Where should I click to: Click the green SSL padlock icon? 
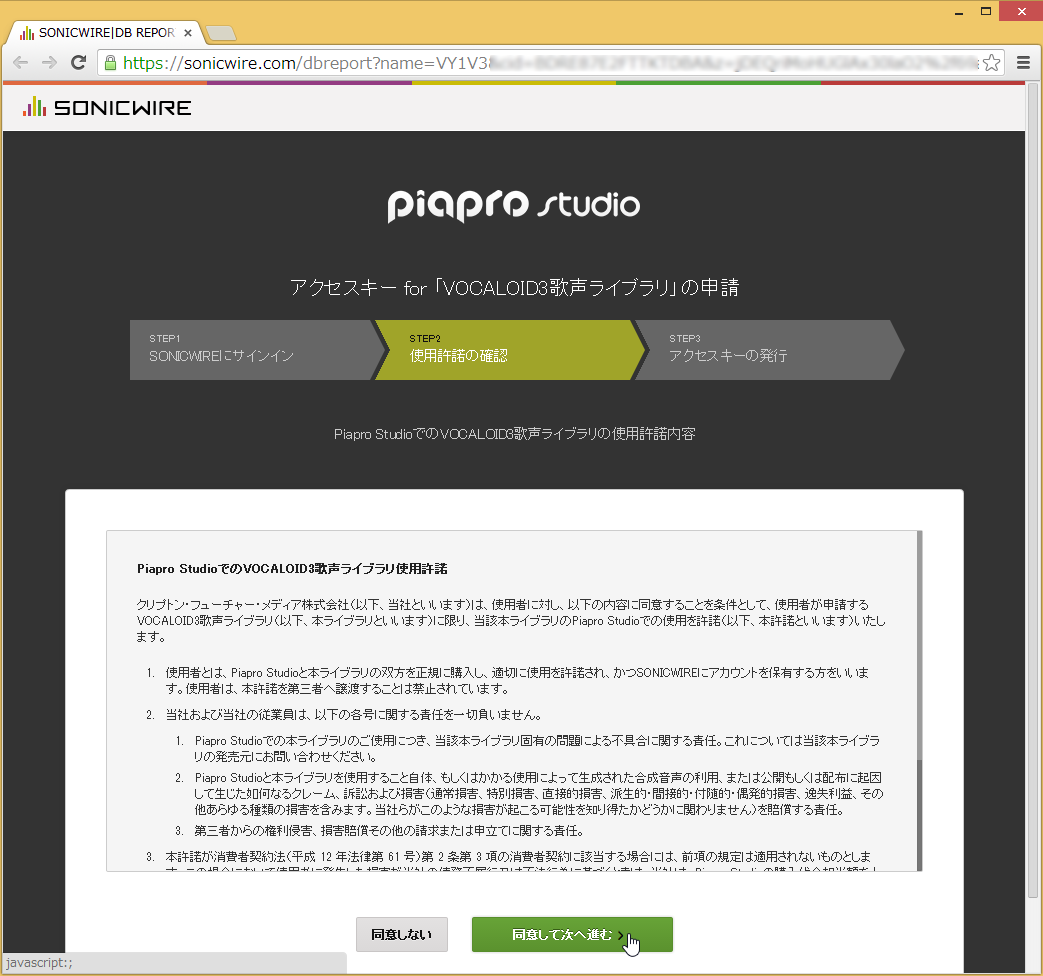110,63
